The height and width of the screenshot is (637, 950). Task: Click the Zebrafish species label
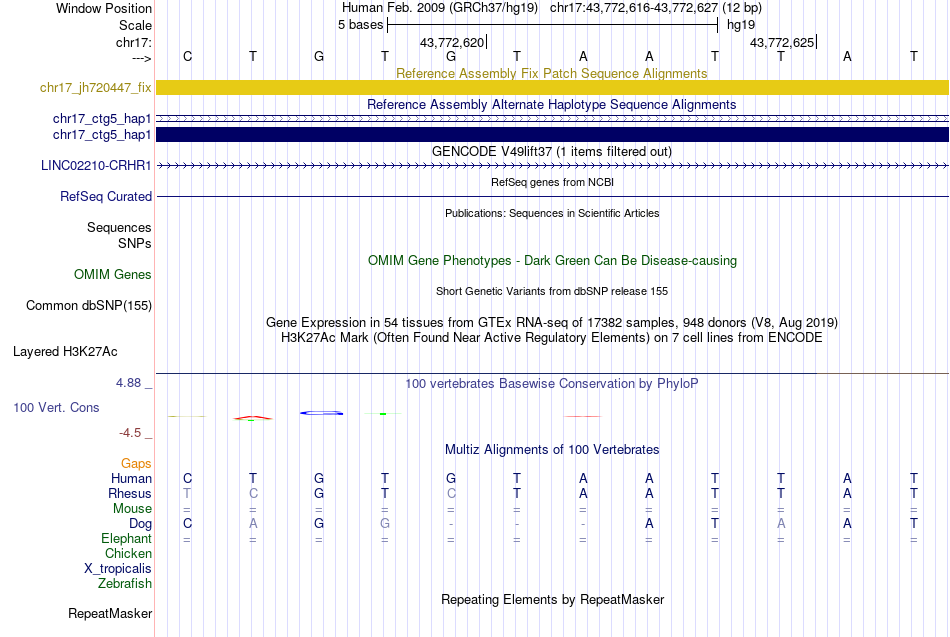tap(125, 584)
